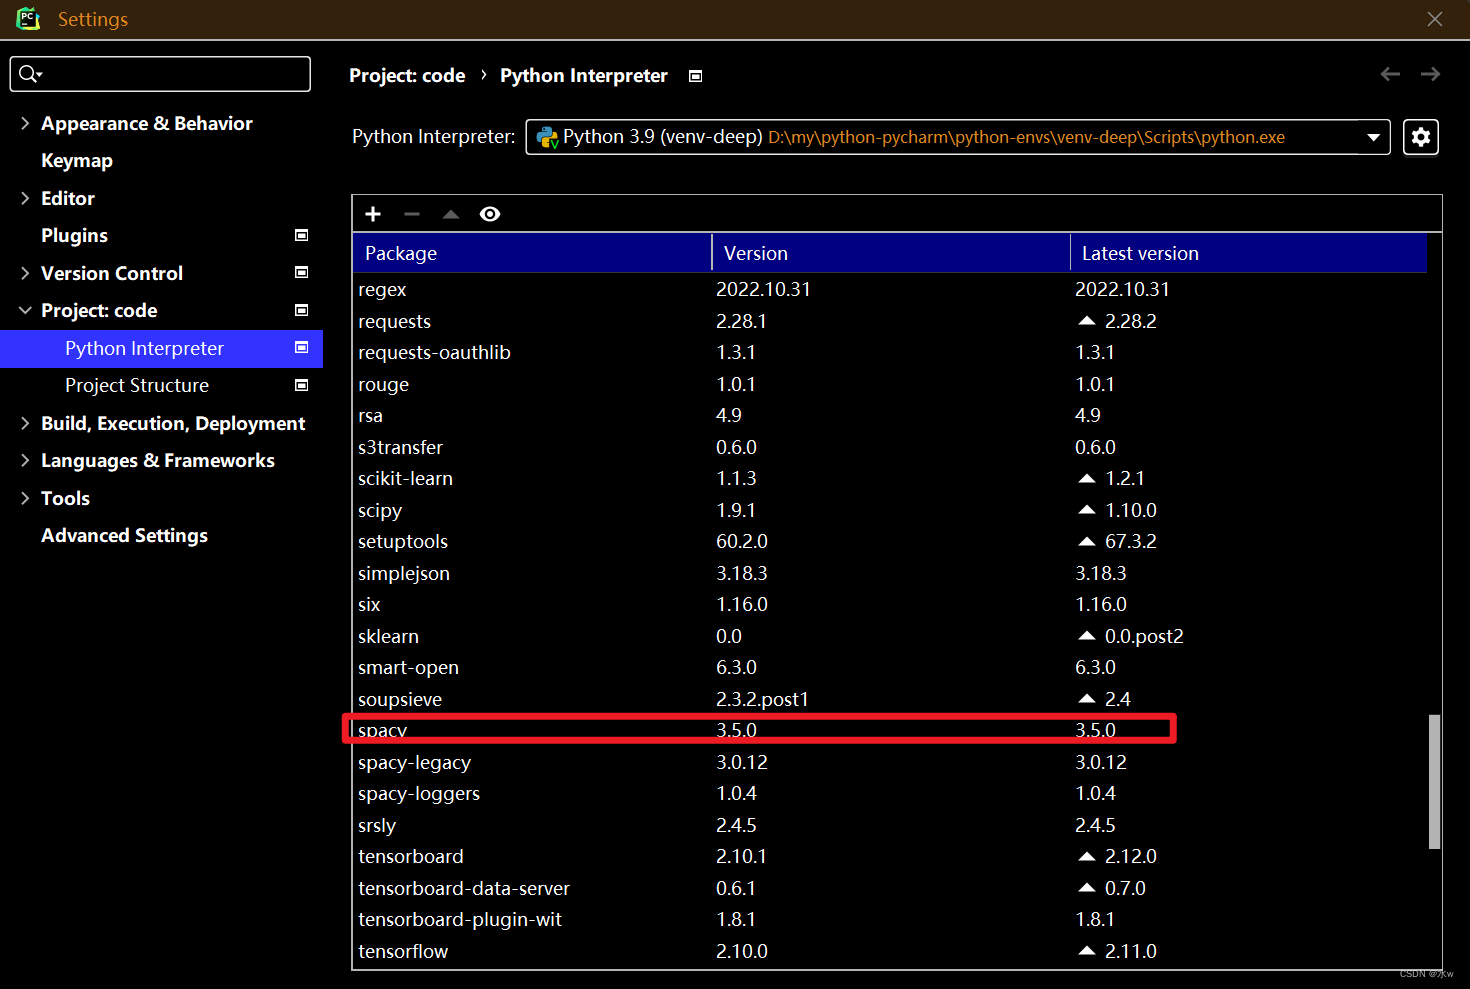Click the upgrade triangle next to requests 2.28.2
This screenshot has height=989, width=1470.
[1087, 320]
